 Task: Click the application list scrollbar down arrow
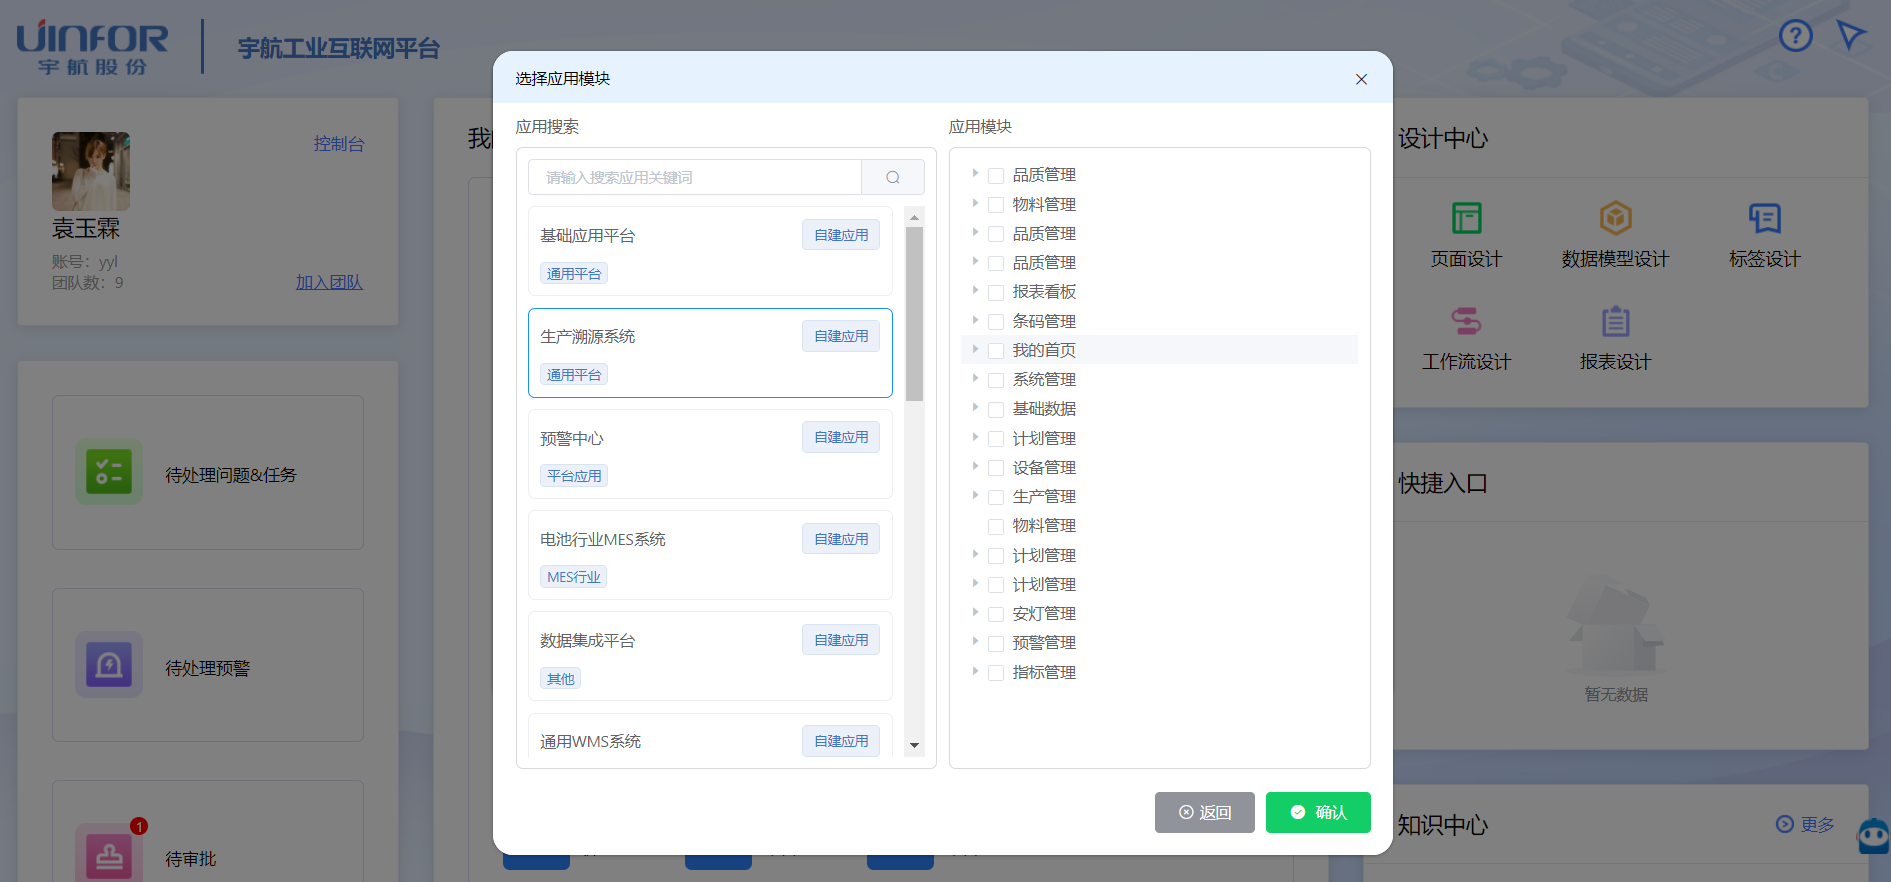point(914,745)
